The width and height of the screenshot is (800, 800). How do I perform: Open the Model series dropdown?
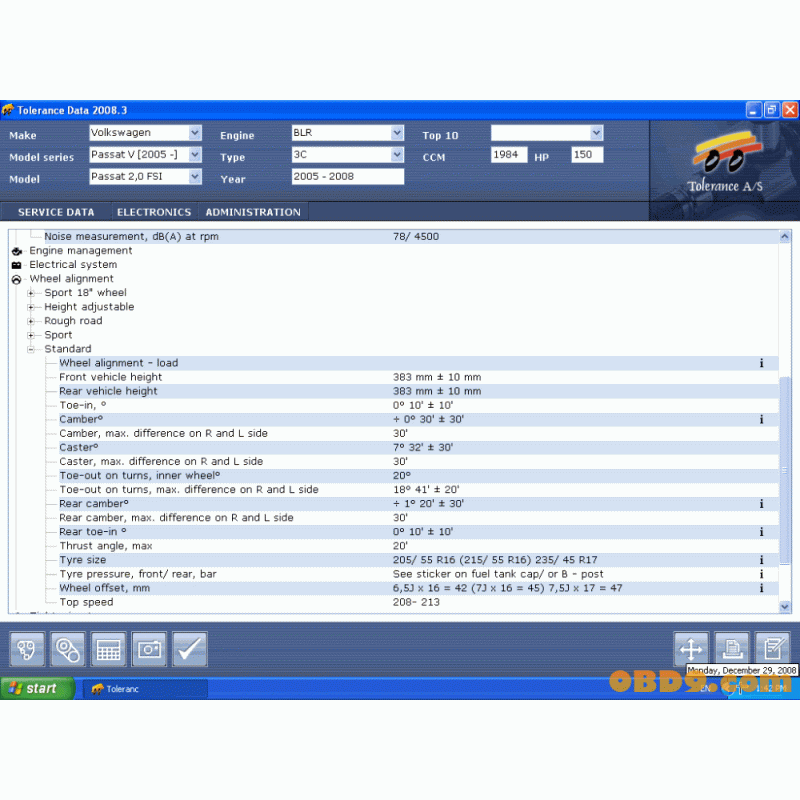tap(195, 155)
